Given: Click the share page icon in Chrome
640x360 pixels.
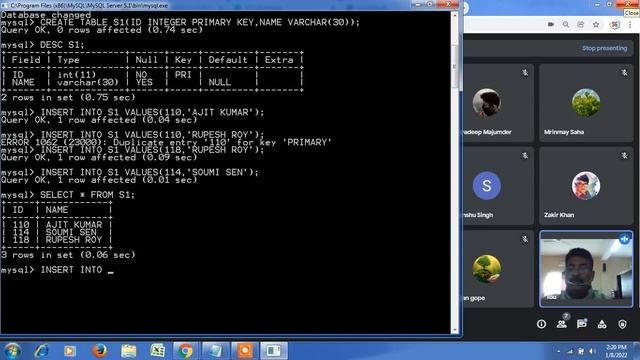Looking at the screenshot, I should [x=580, y=24].
